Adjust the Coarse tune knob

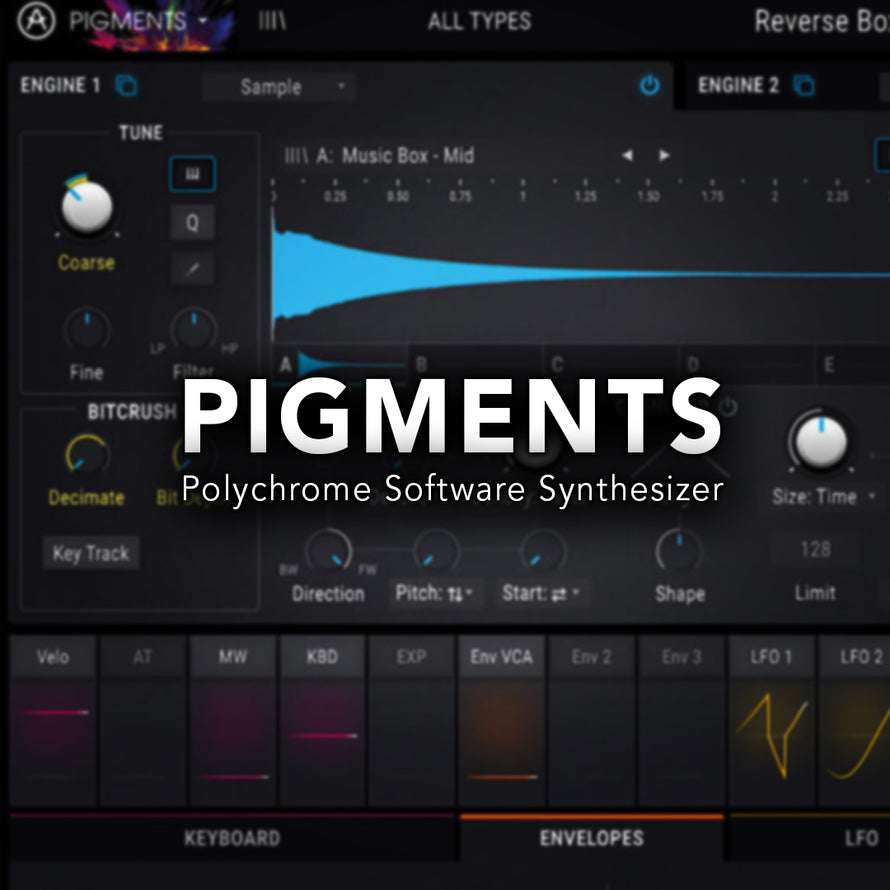pyautogui.click(x=86, y=207)
